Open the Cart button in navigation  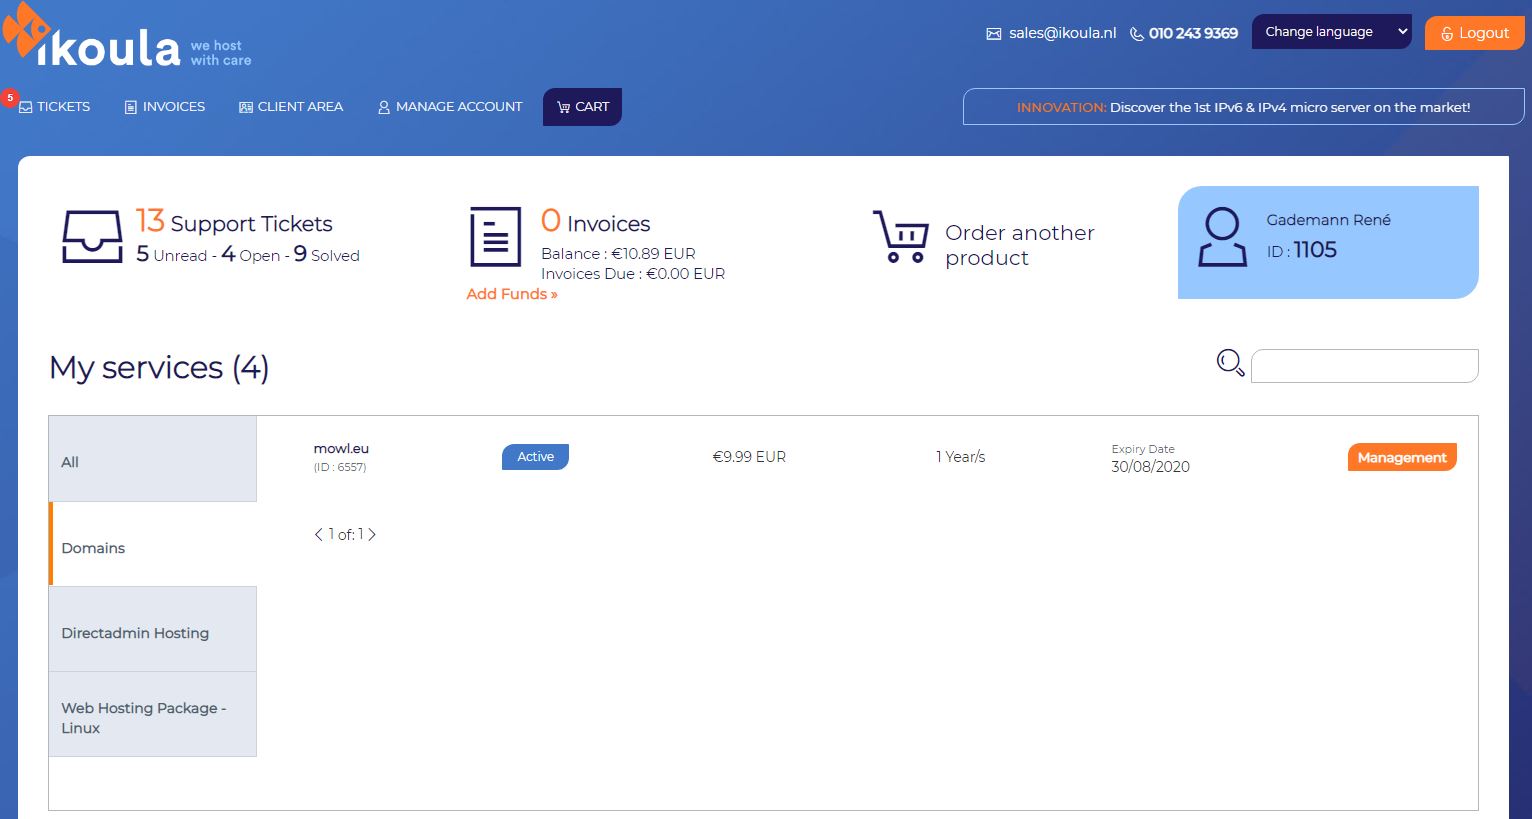(x=582, y=107)
